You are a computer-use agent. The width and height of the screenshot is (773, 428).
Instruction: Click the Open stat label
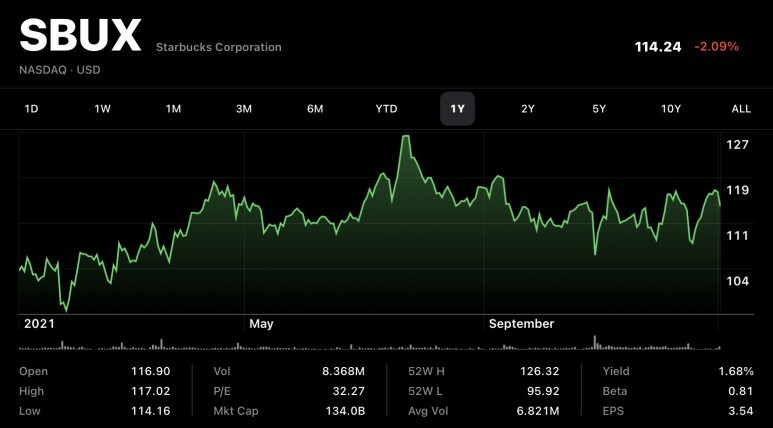pos(34,371)
